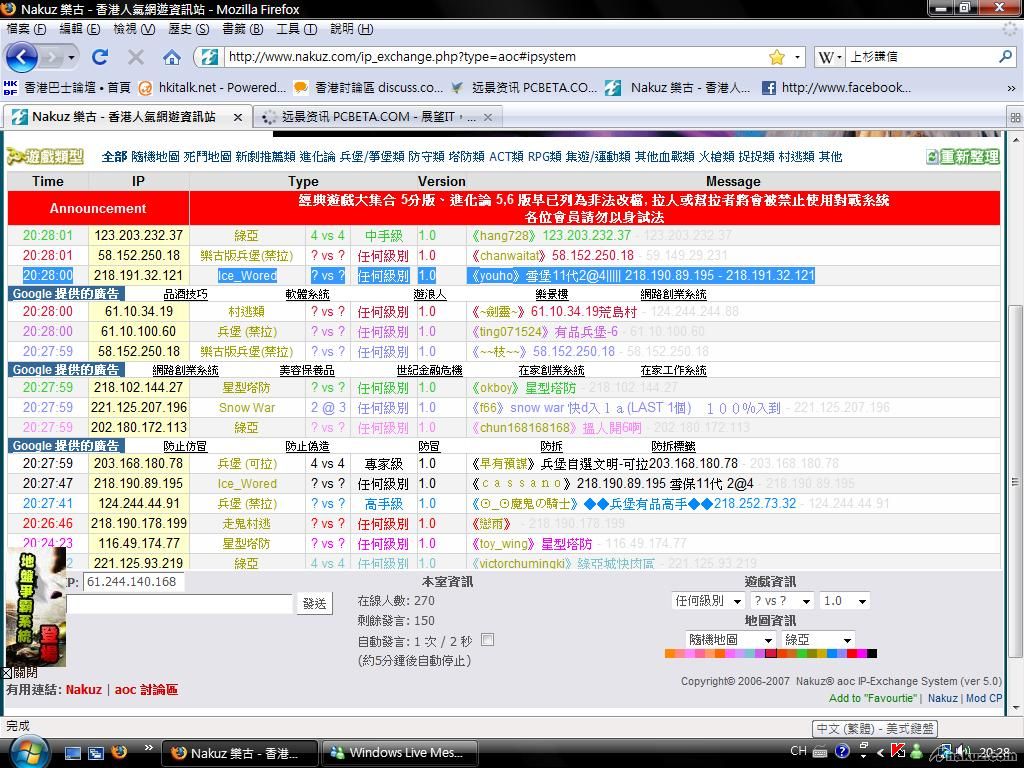Viewport: 1024px width, 768px height.
Task: Open the 'aoc 討論區' forum link
Action: tap(146, 690)
